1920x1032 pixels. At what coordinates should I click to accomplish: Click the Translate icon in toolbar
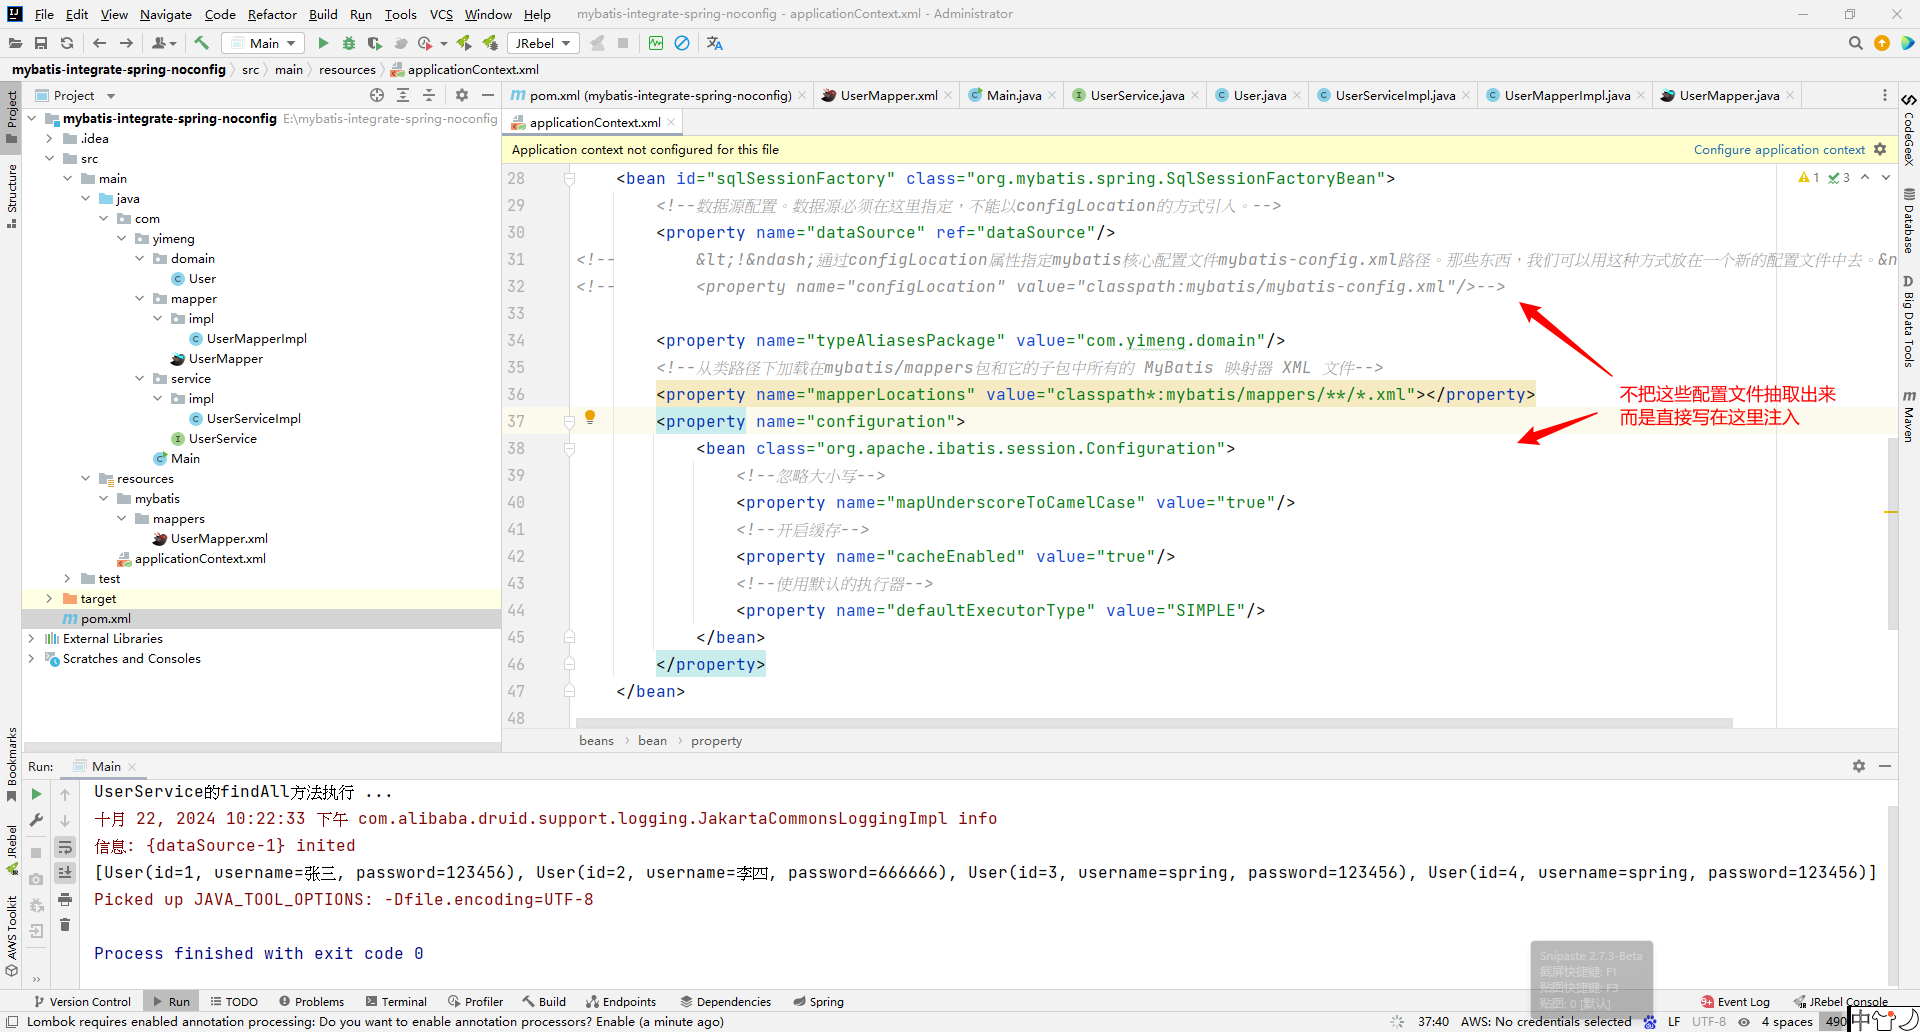714,43
